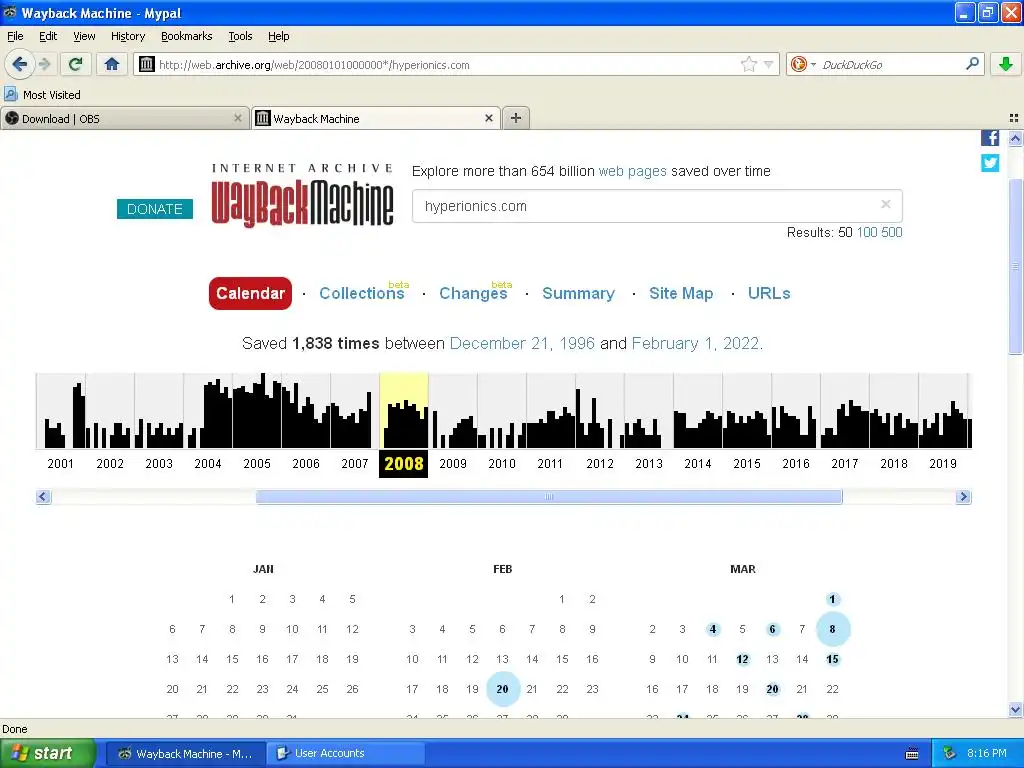Open the URLs view
The image size is (1024, 768).
769,293
